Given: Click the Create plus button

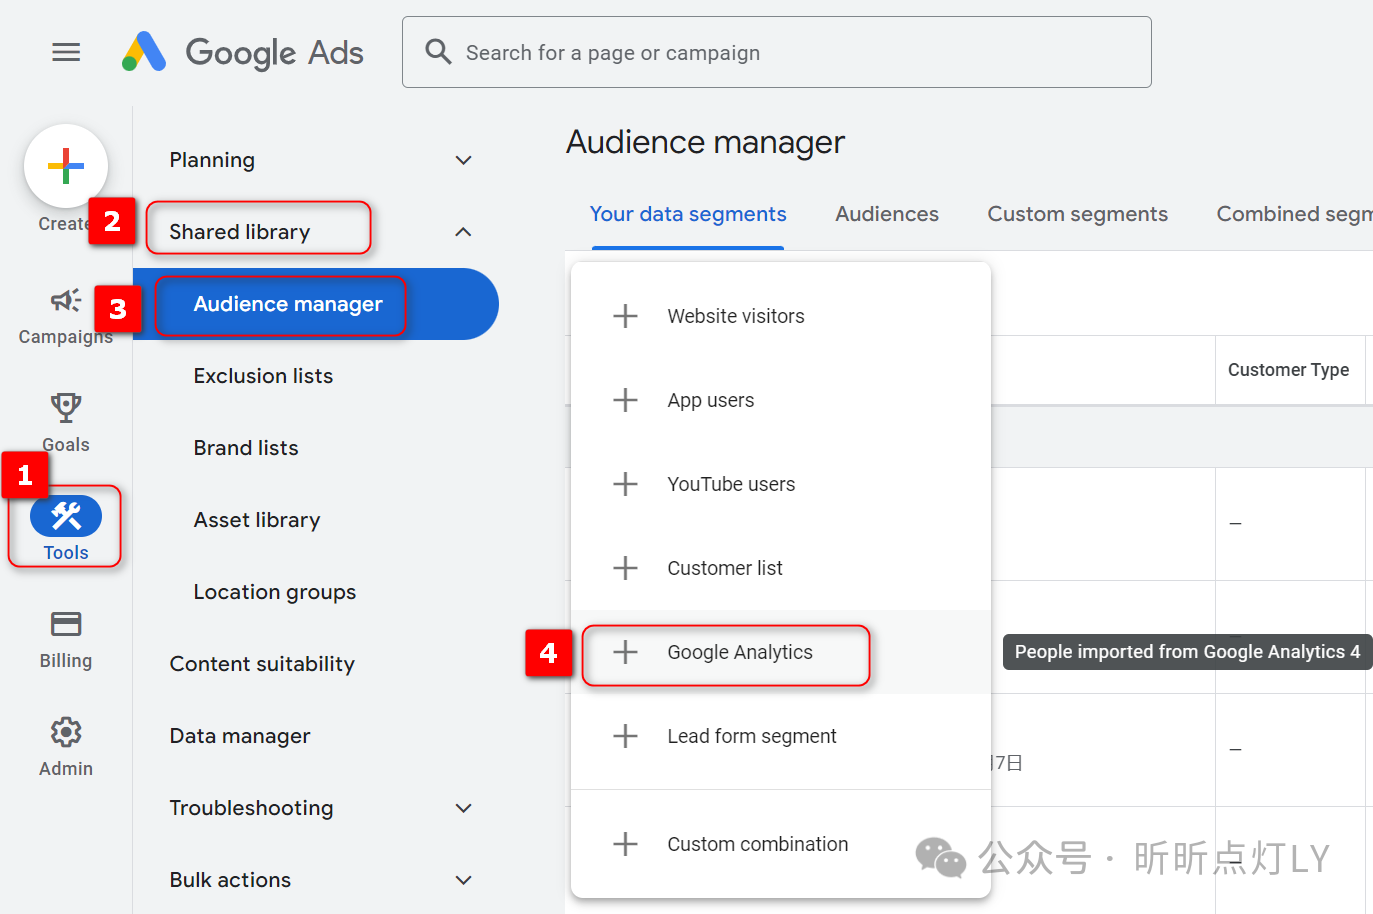Looking at the screenshot, I should click(x=66, y=166).
